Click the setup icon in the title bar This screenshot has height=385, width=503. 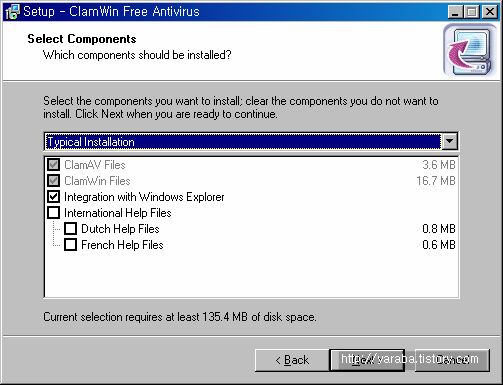point(12,11)
